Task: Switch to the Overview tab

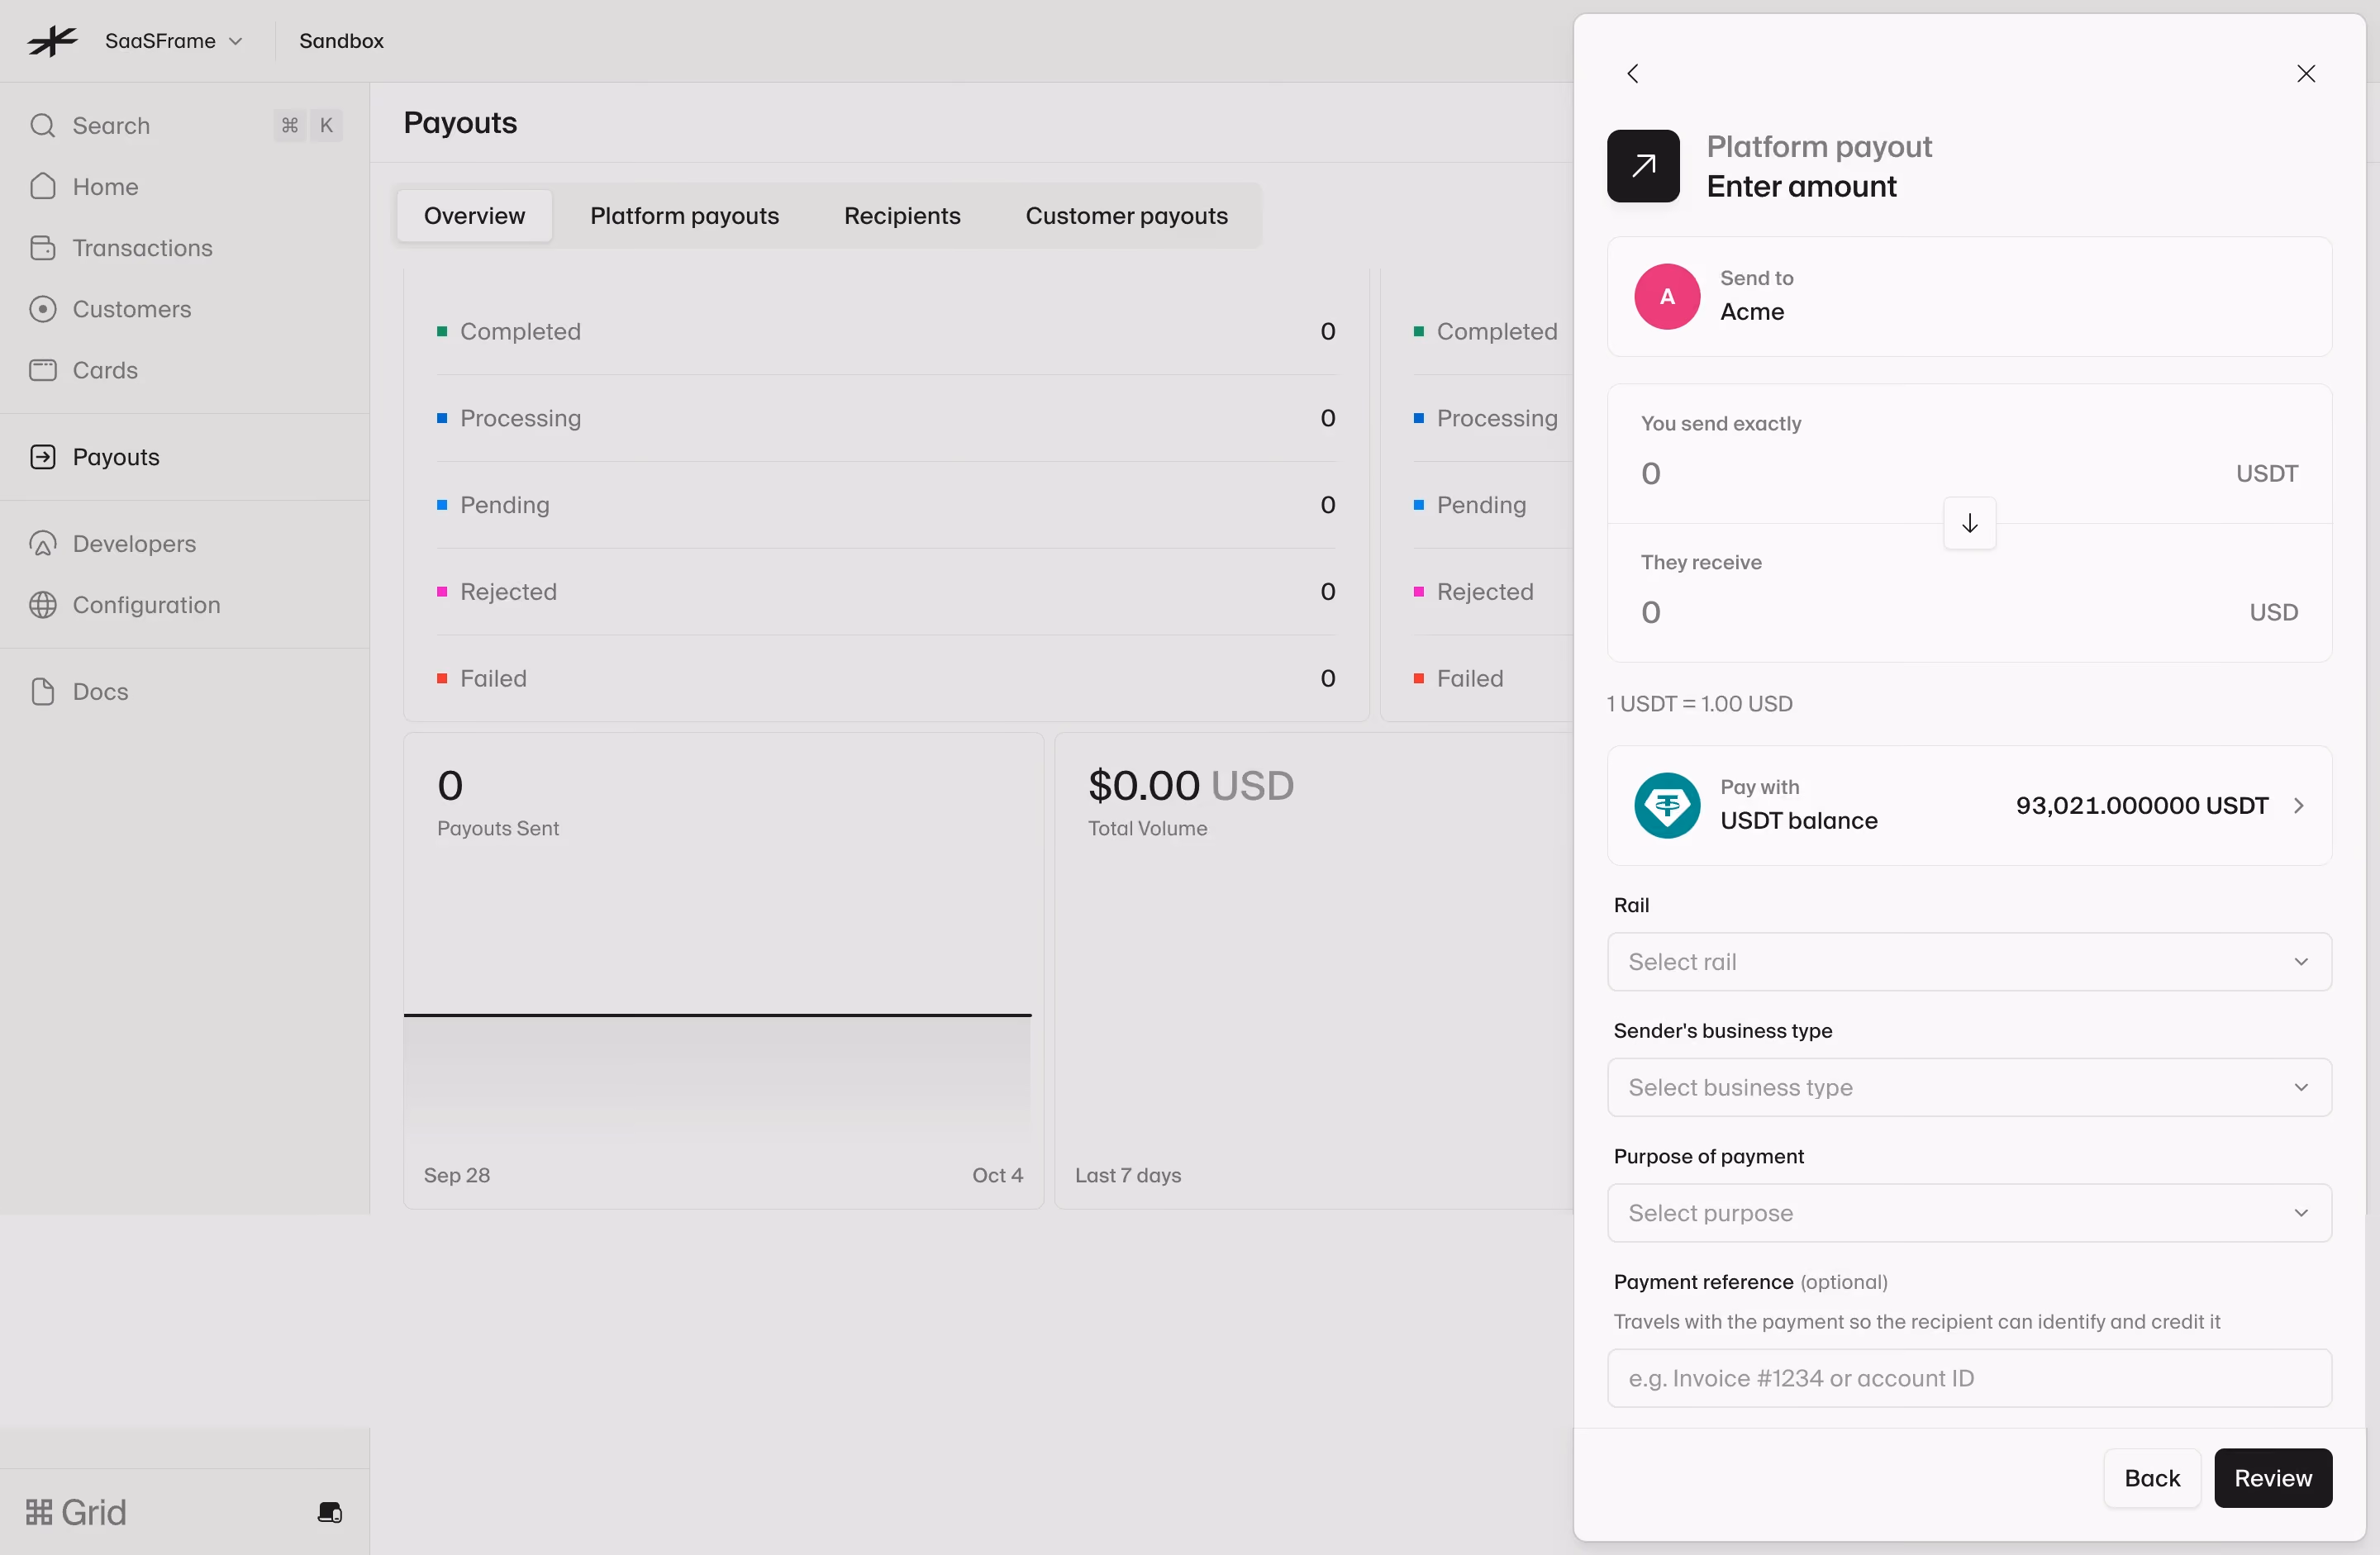Action: coord(474,215)
